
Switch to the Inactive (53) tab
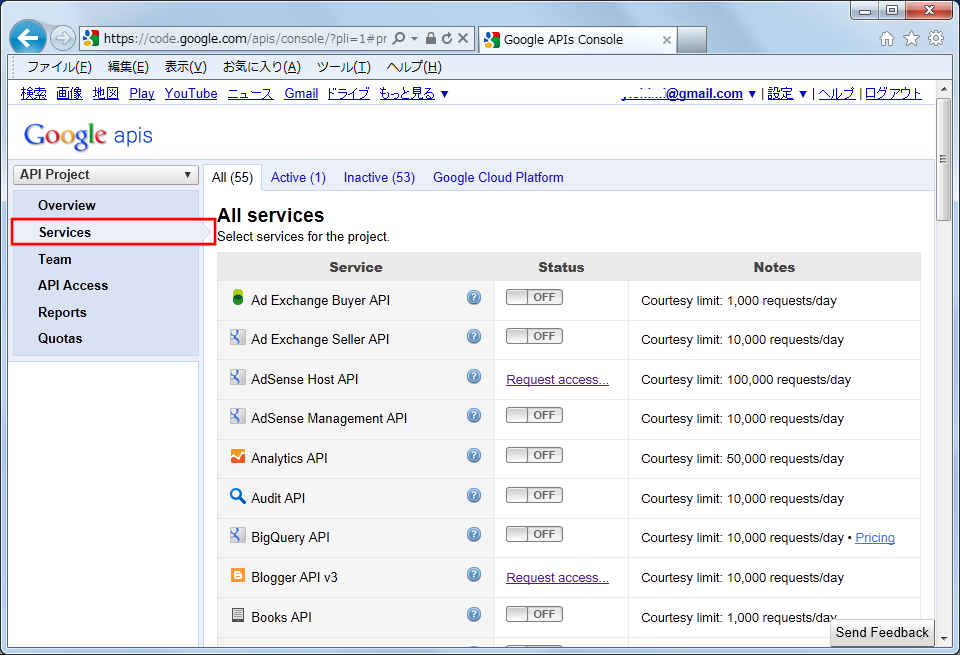click(x=379, y=178)
